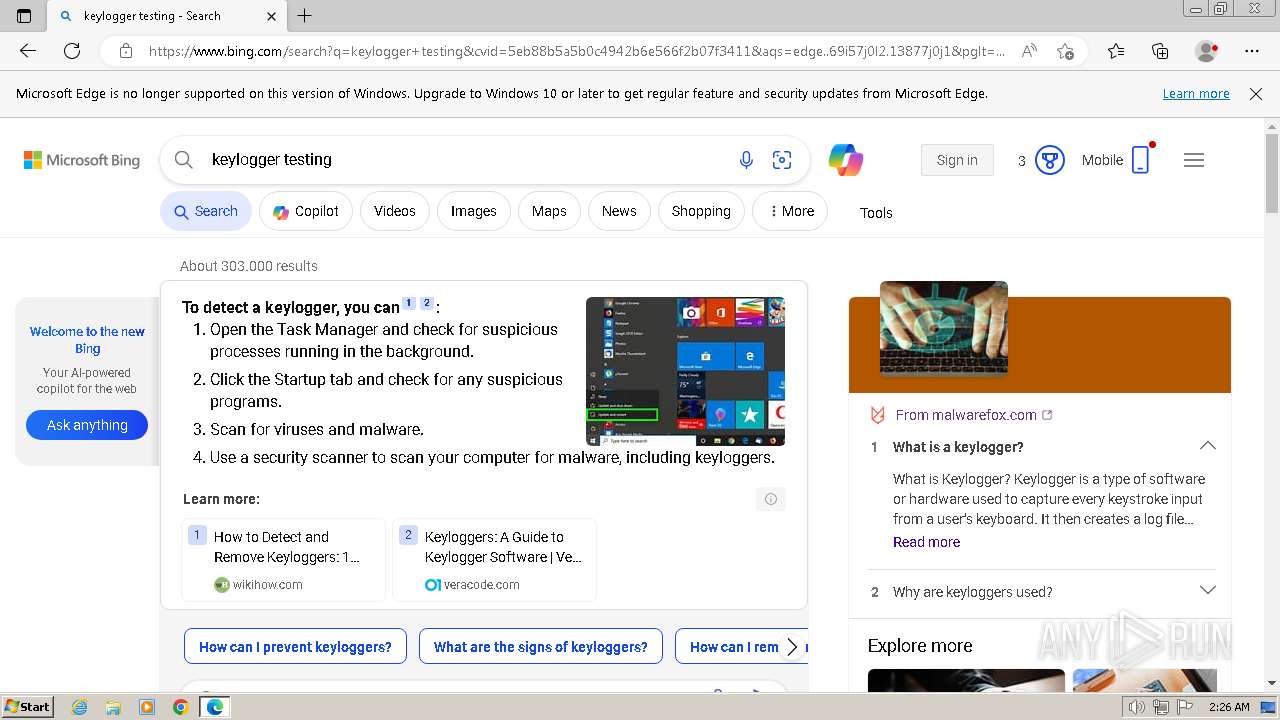Switch to the News tab

pos(619,211)
